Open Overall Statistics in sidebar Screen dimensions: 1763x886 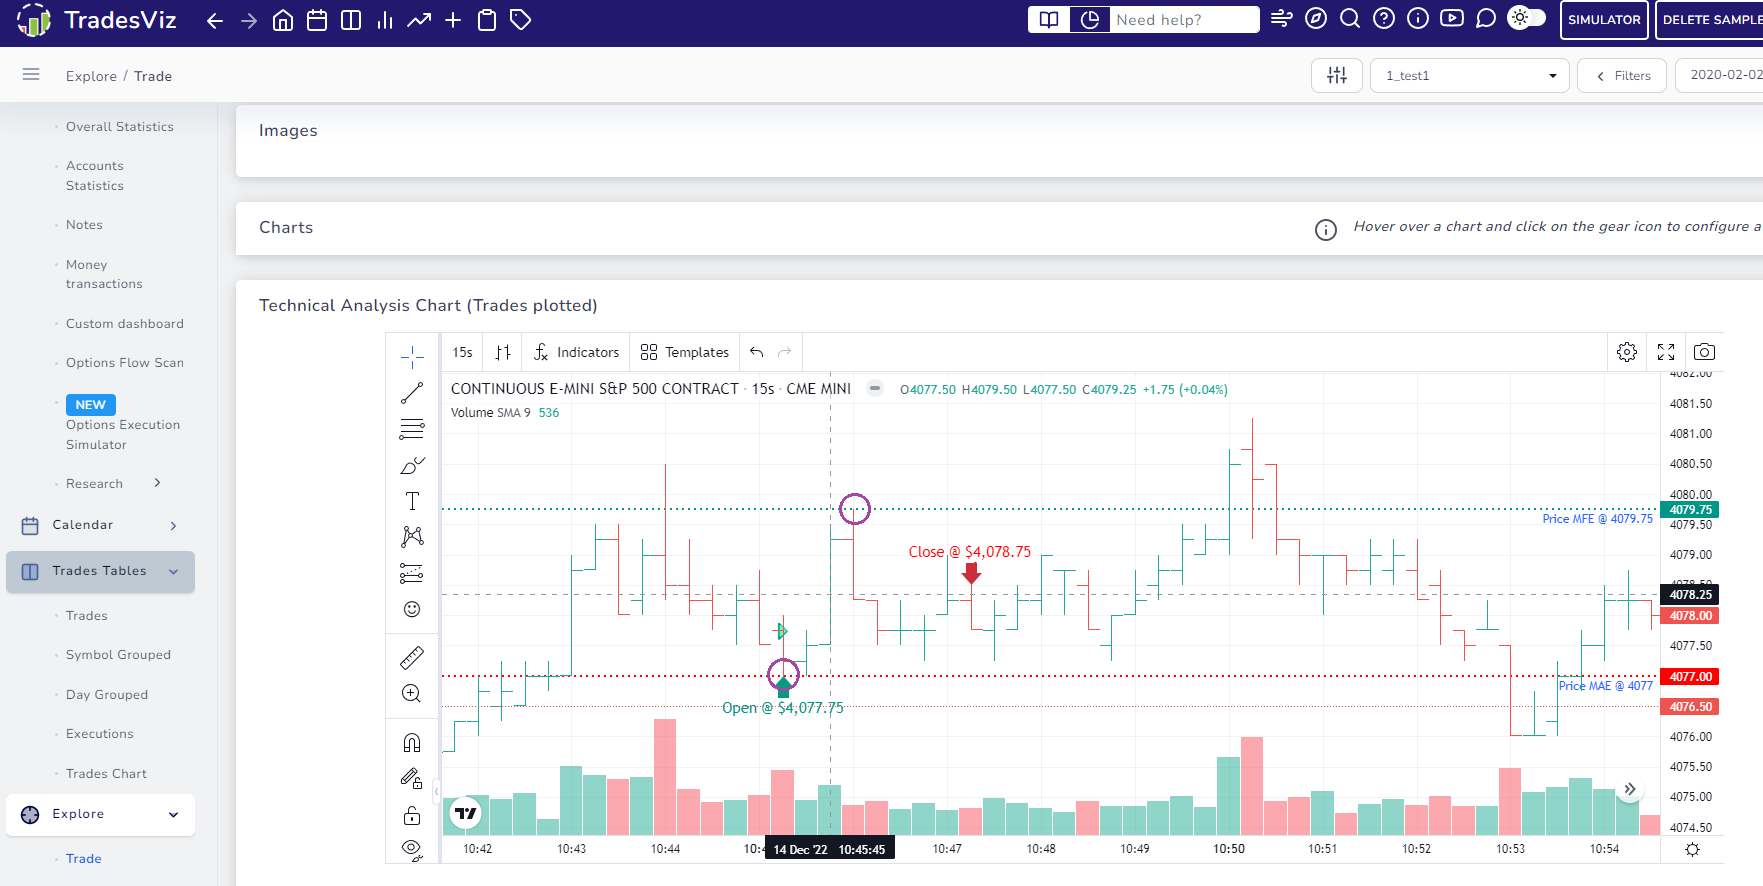click(120, 127)
